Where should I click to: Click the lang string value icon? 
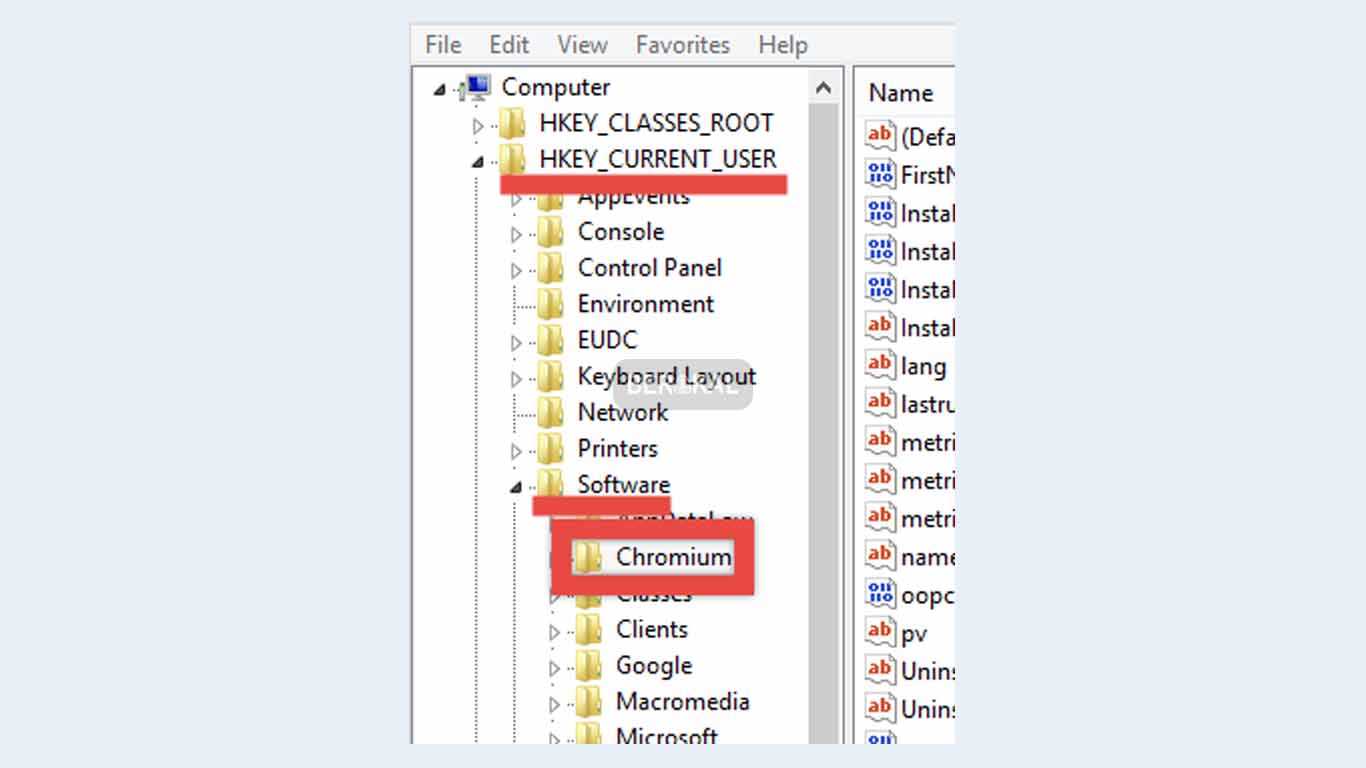[880, 365]
